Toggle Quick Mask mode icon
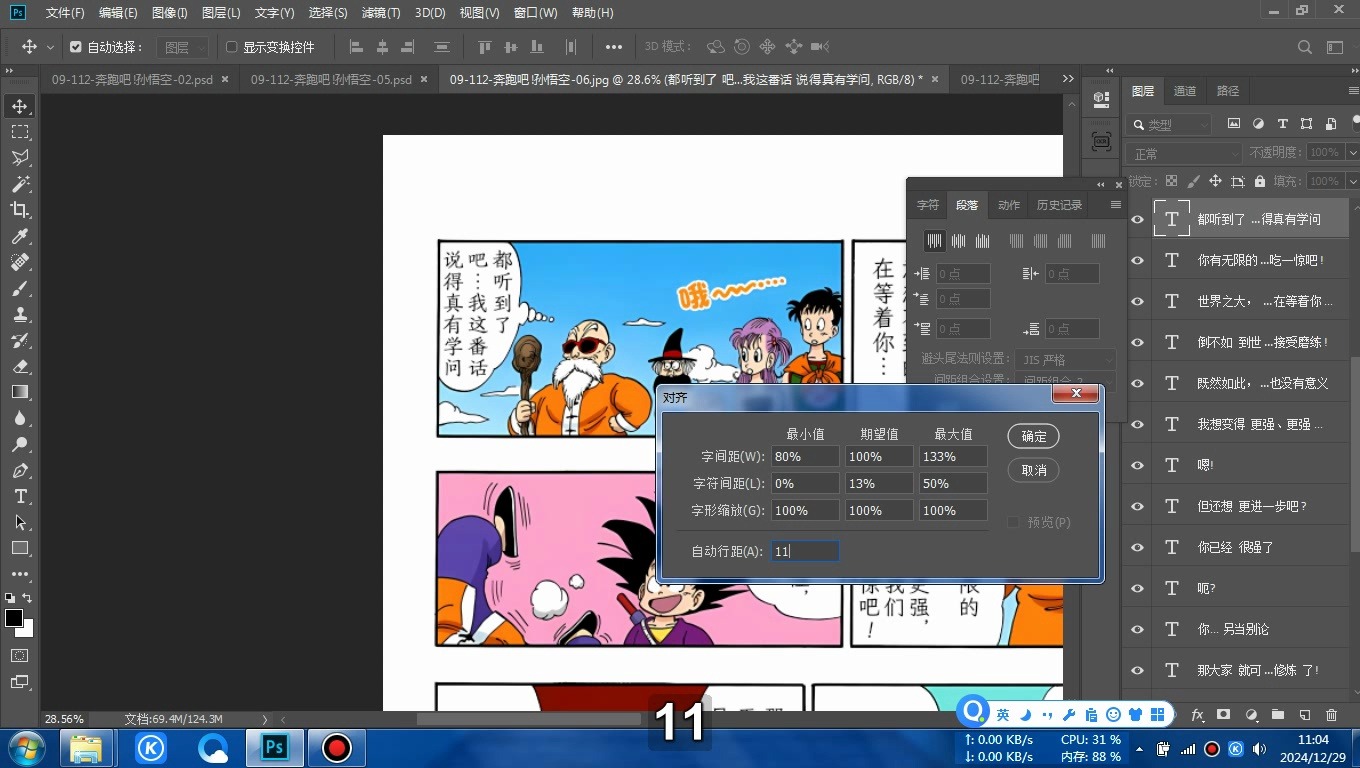Screen dimensions: 1360x768 point(20,655)
